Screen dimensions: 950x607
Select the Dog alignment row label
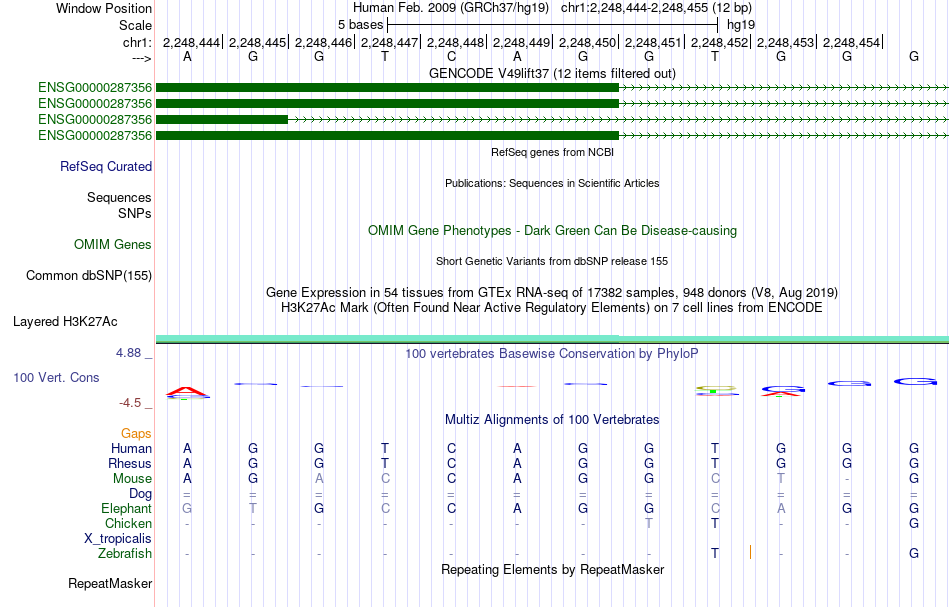click(140, 493)
